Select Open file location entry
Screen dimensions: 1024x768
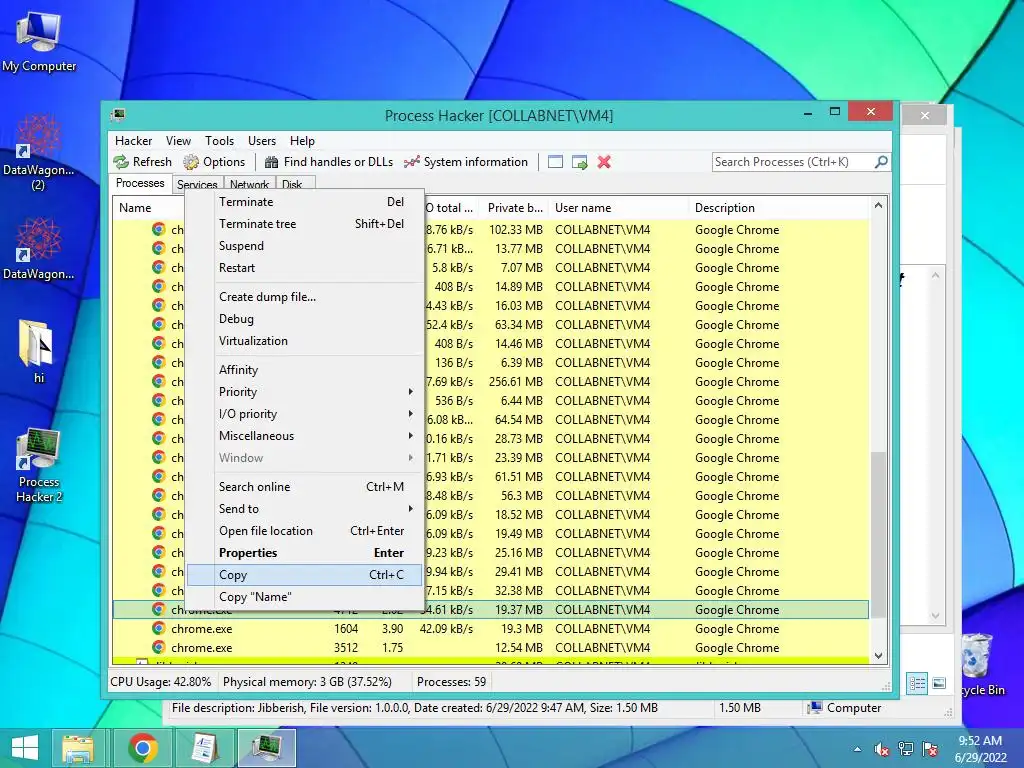click(x=305, y=531)
